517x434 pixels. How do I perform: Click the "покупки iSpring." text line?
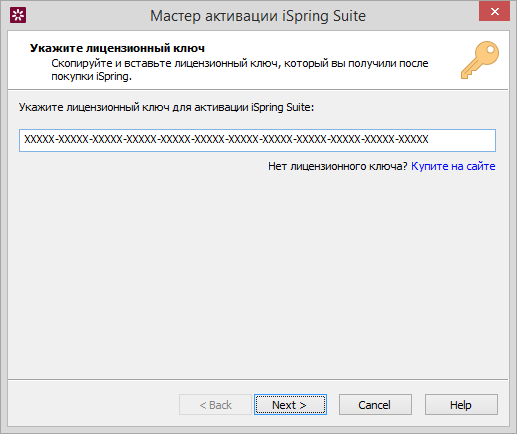pyautogui.click(x=91, y=76)
